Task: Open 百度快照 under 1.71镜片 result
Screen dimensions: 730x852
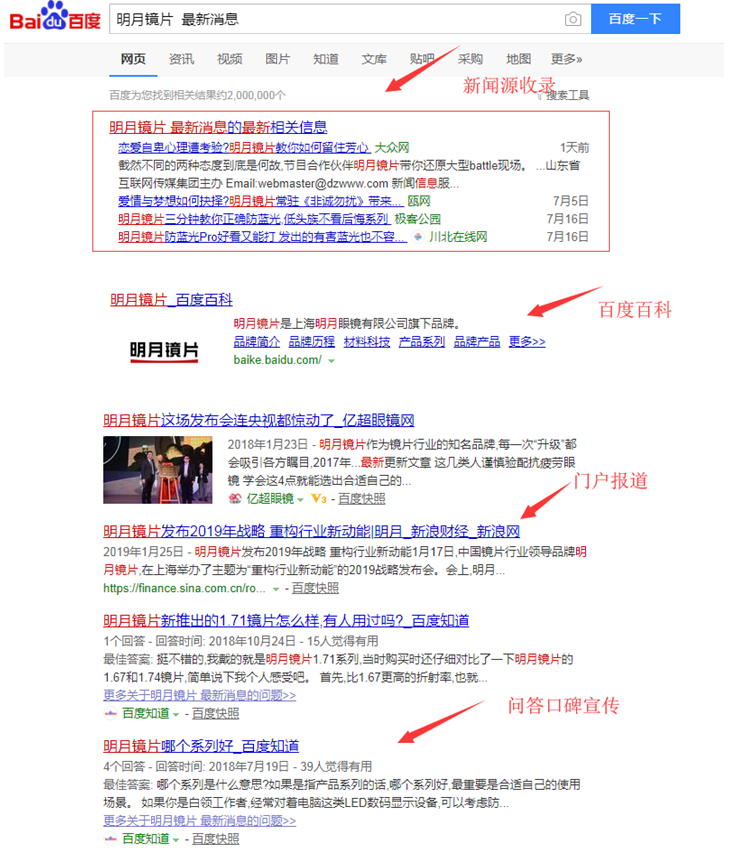Action: (x=215, y=714)
